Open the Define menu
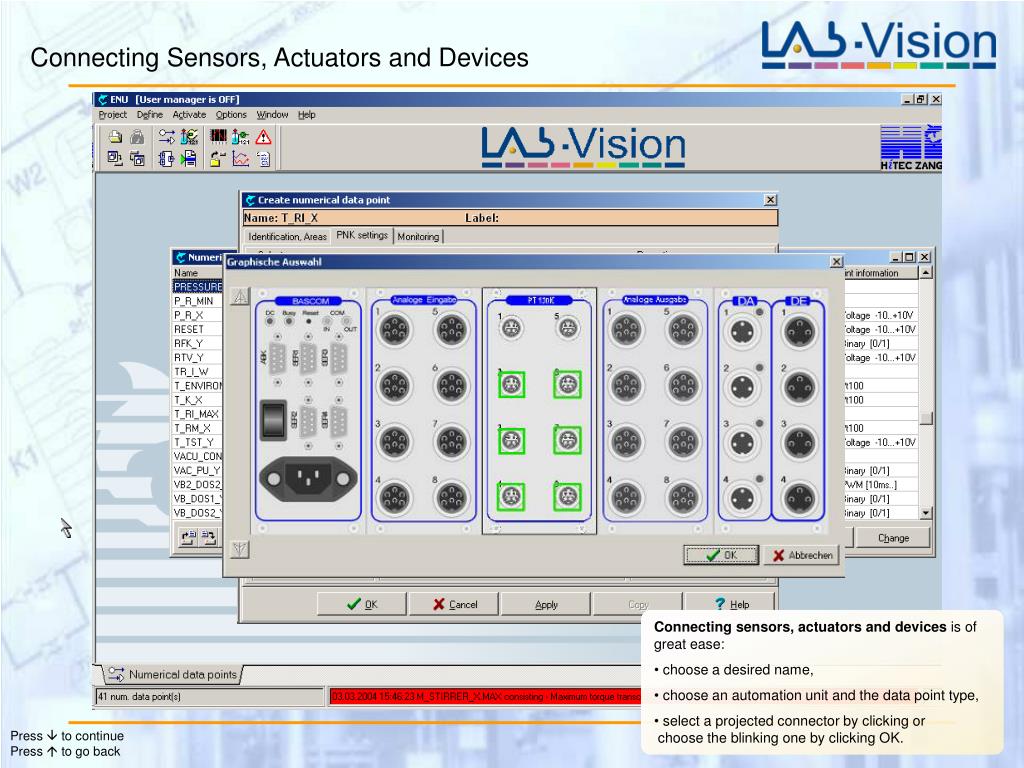 (x=150, y=114)
